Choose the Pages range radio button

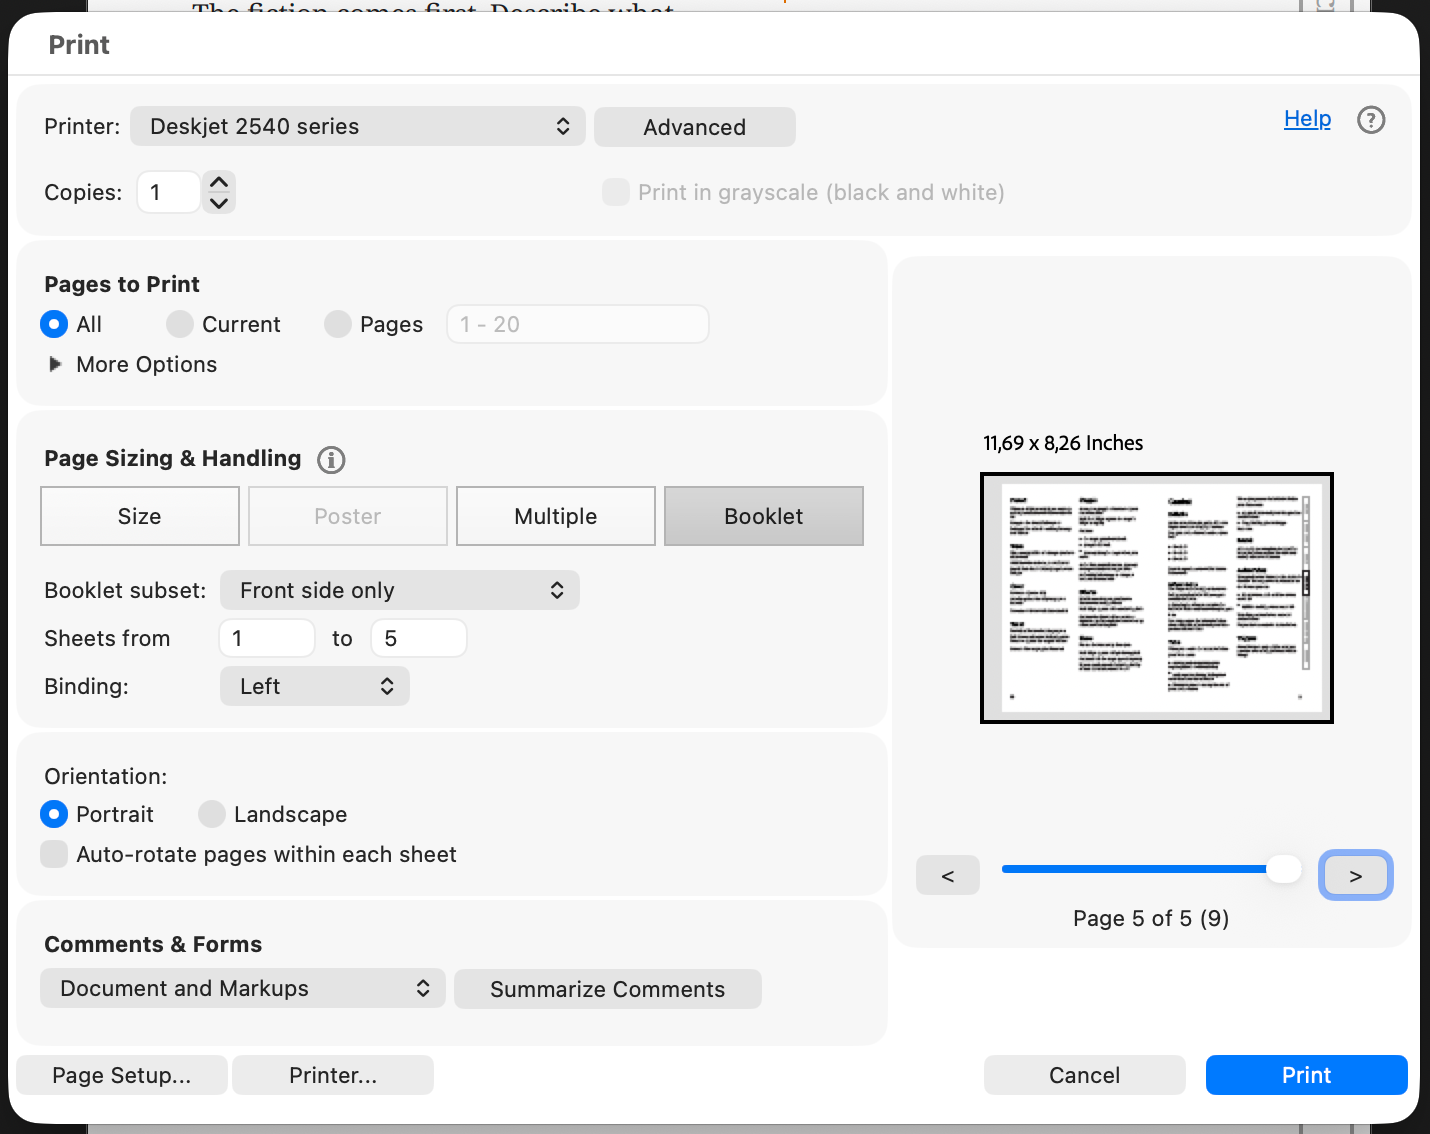click(338, 324)
